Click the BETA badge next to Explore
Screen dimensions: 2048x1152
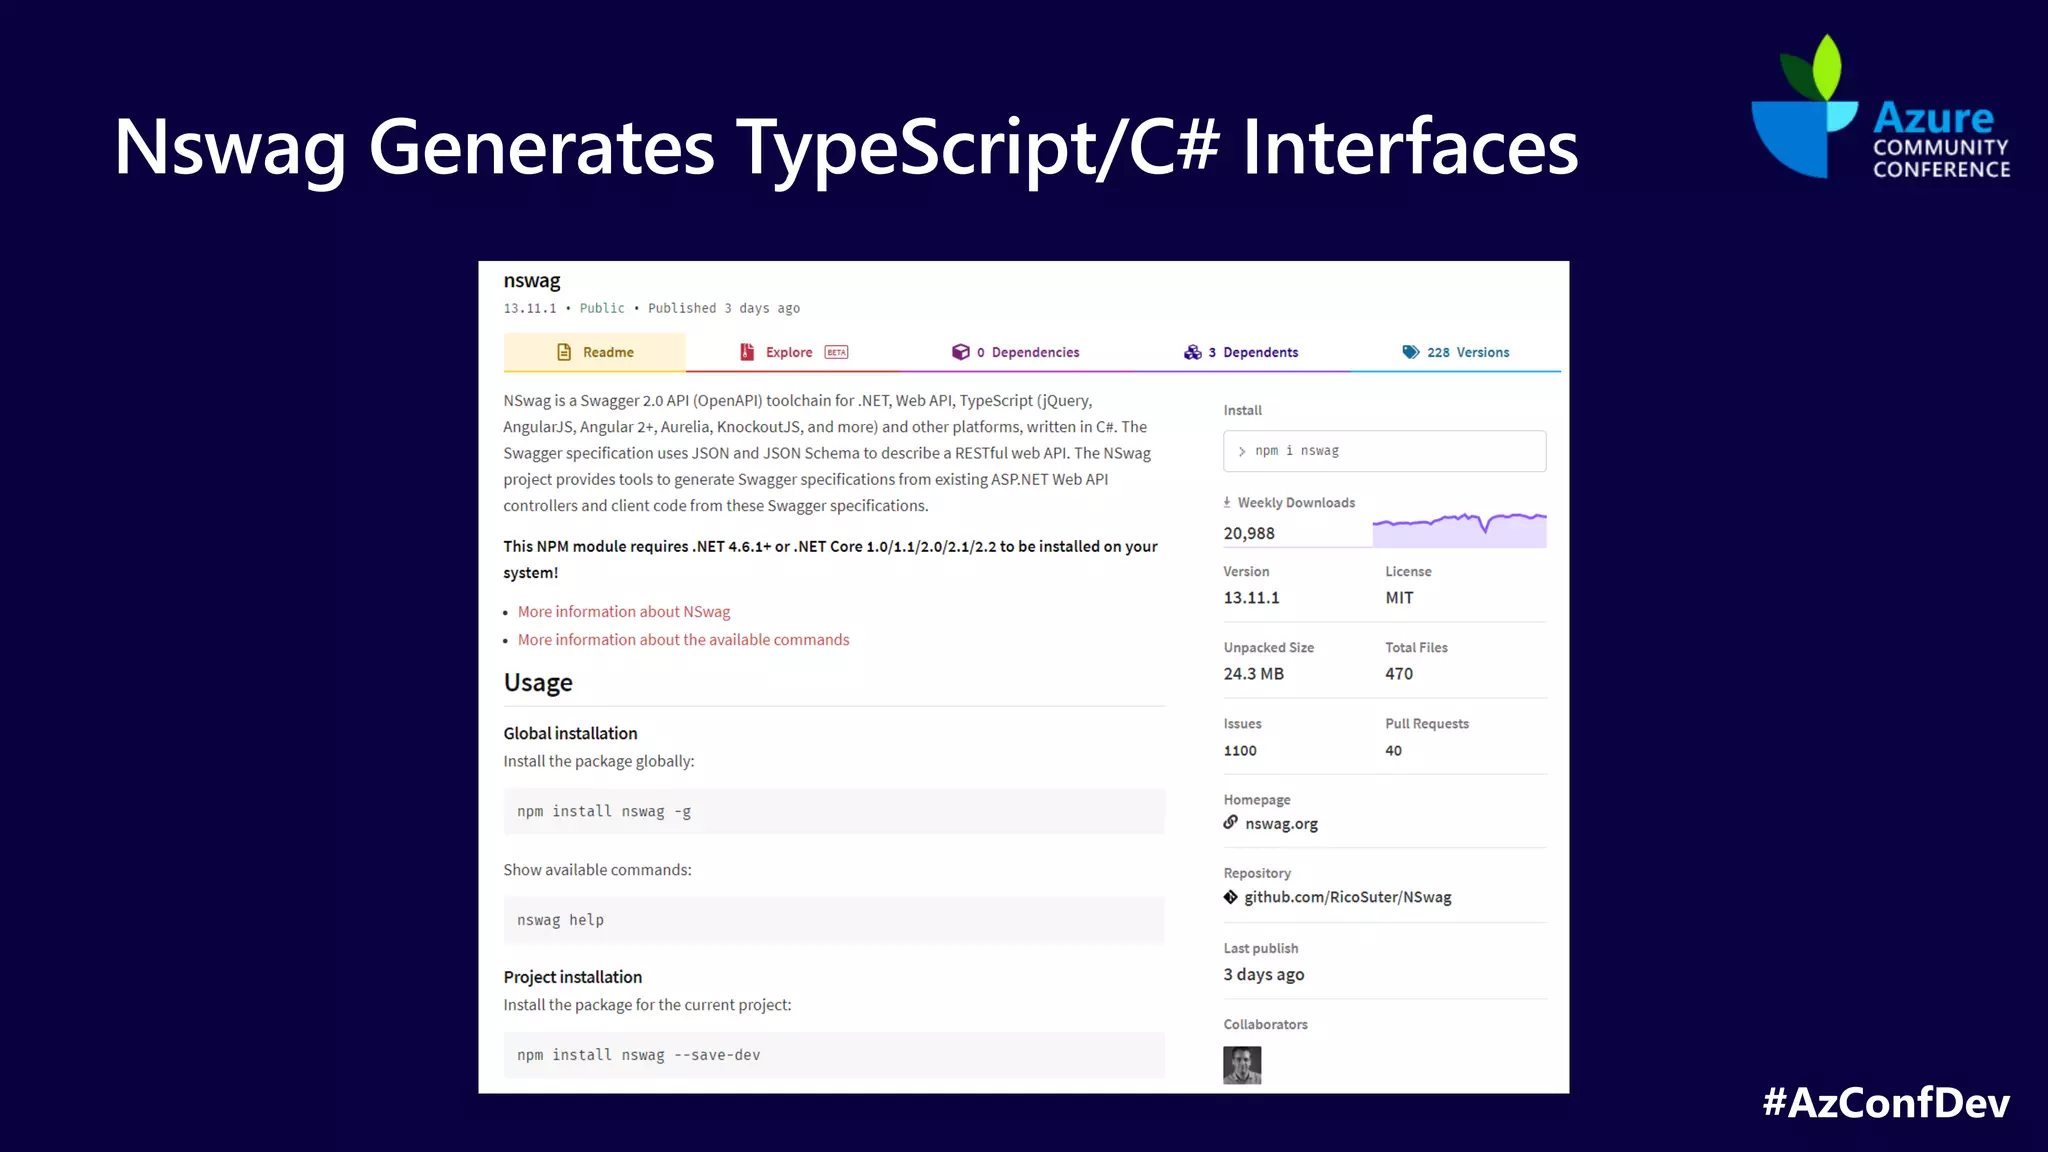[x=836, y=352]
